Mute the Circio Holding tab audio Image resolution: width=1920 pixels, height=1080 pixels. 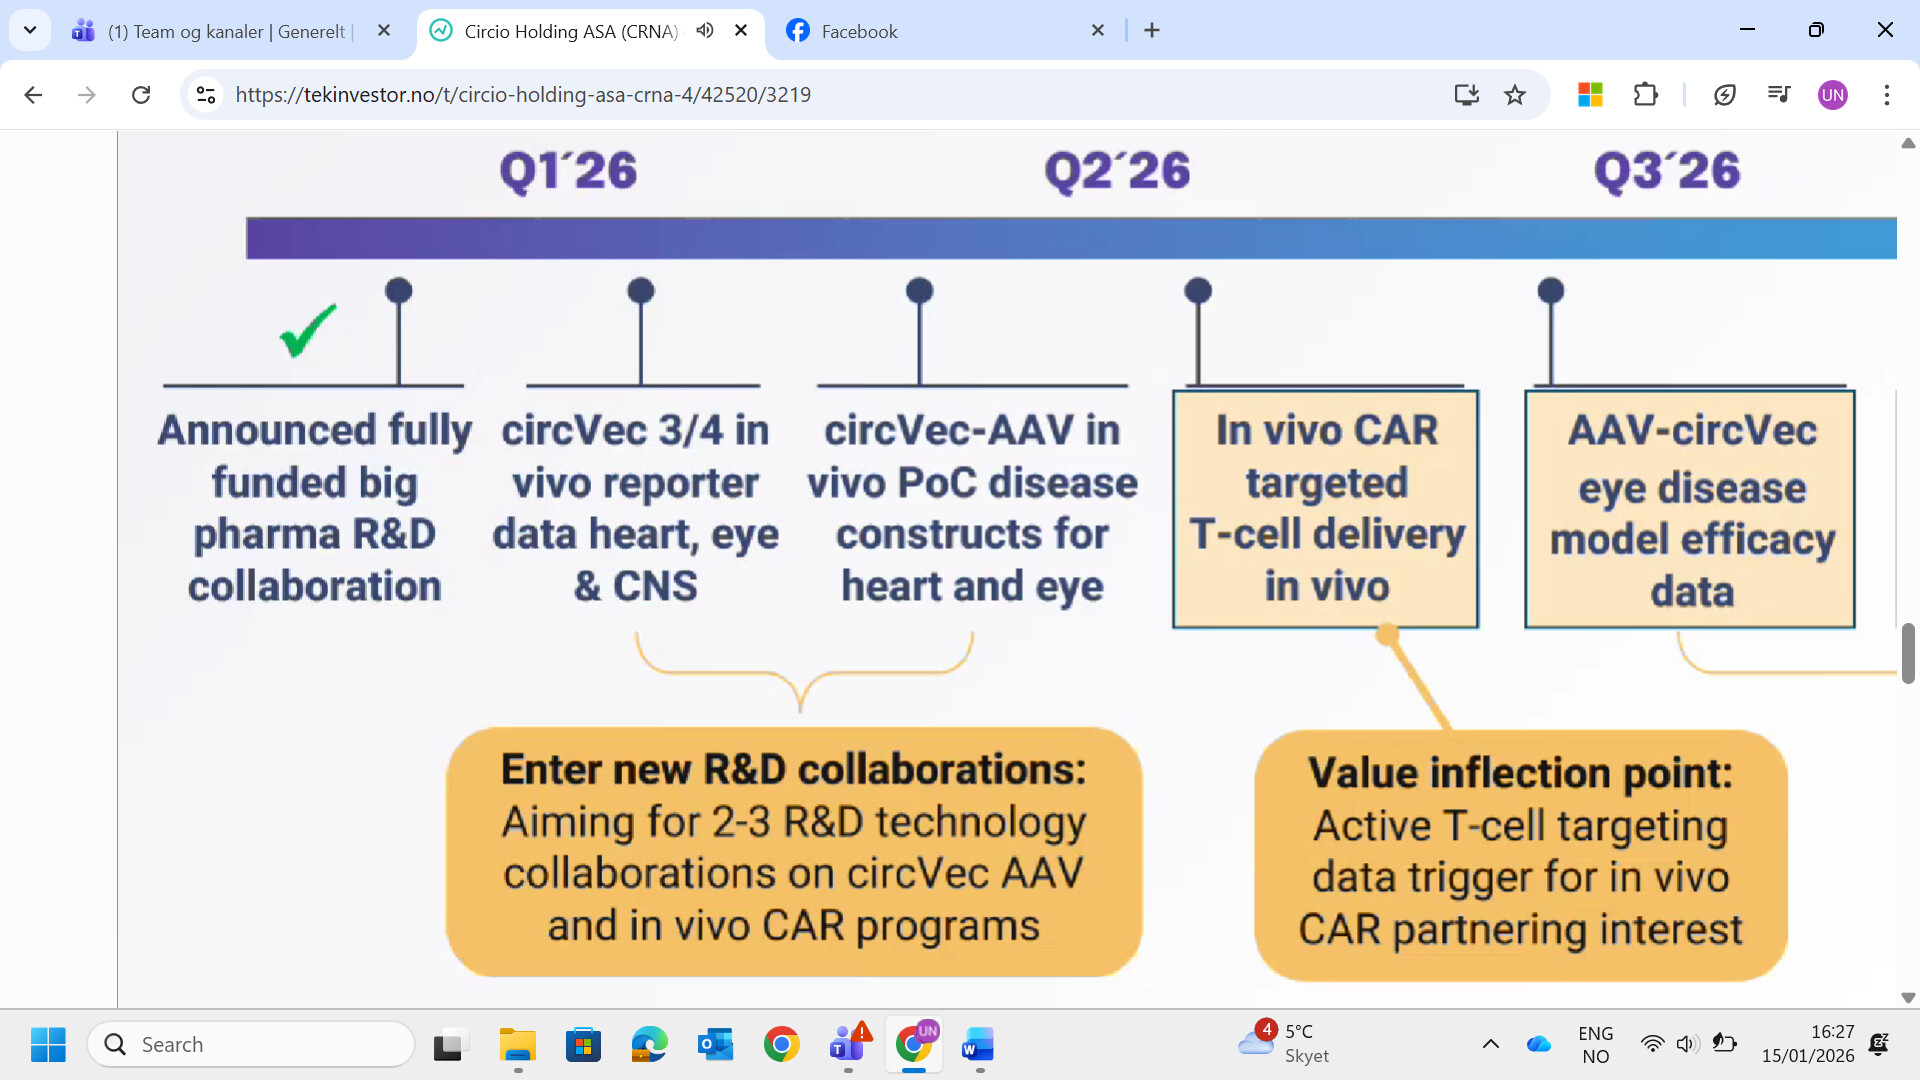705,30
